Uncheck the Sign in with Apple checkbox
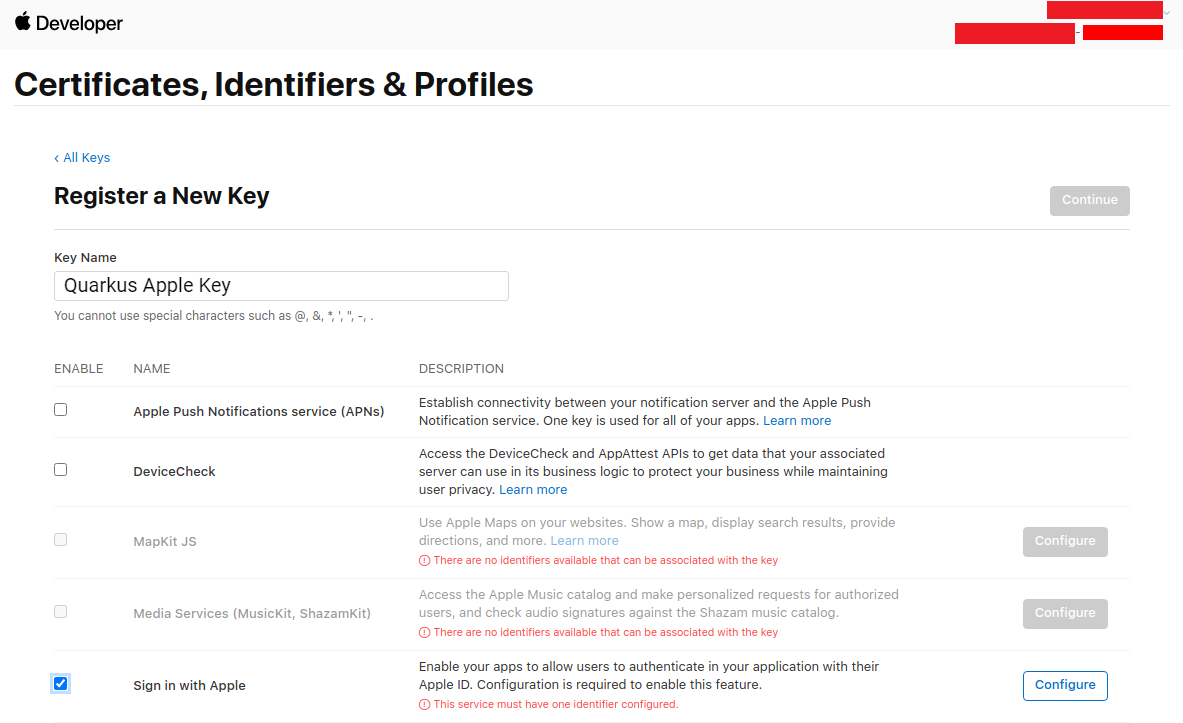 [x=60, y=684]
